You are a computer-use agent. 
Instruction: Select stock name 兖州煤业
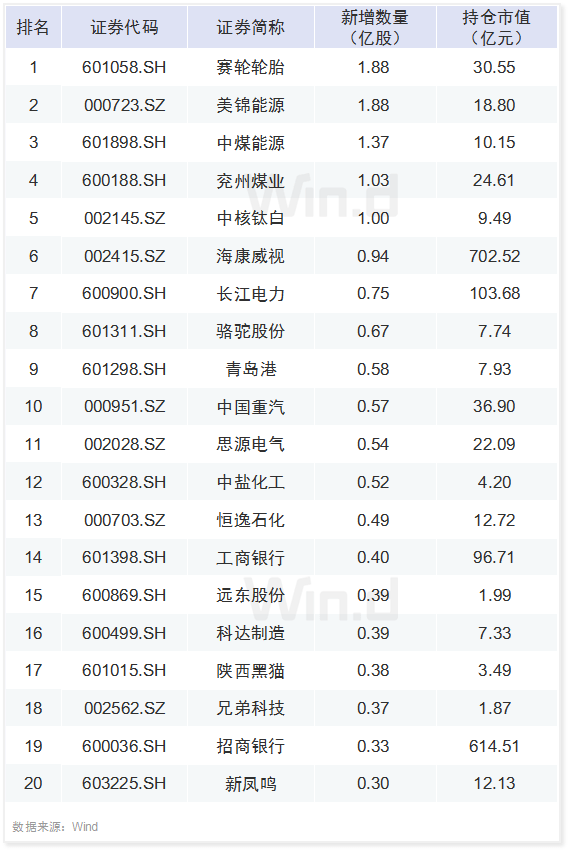coord(250,181)
